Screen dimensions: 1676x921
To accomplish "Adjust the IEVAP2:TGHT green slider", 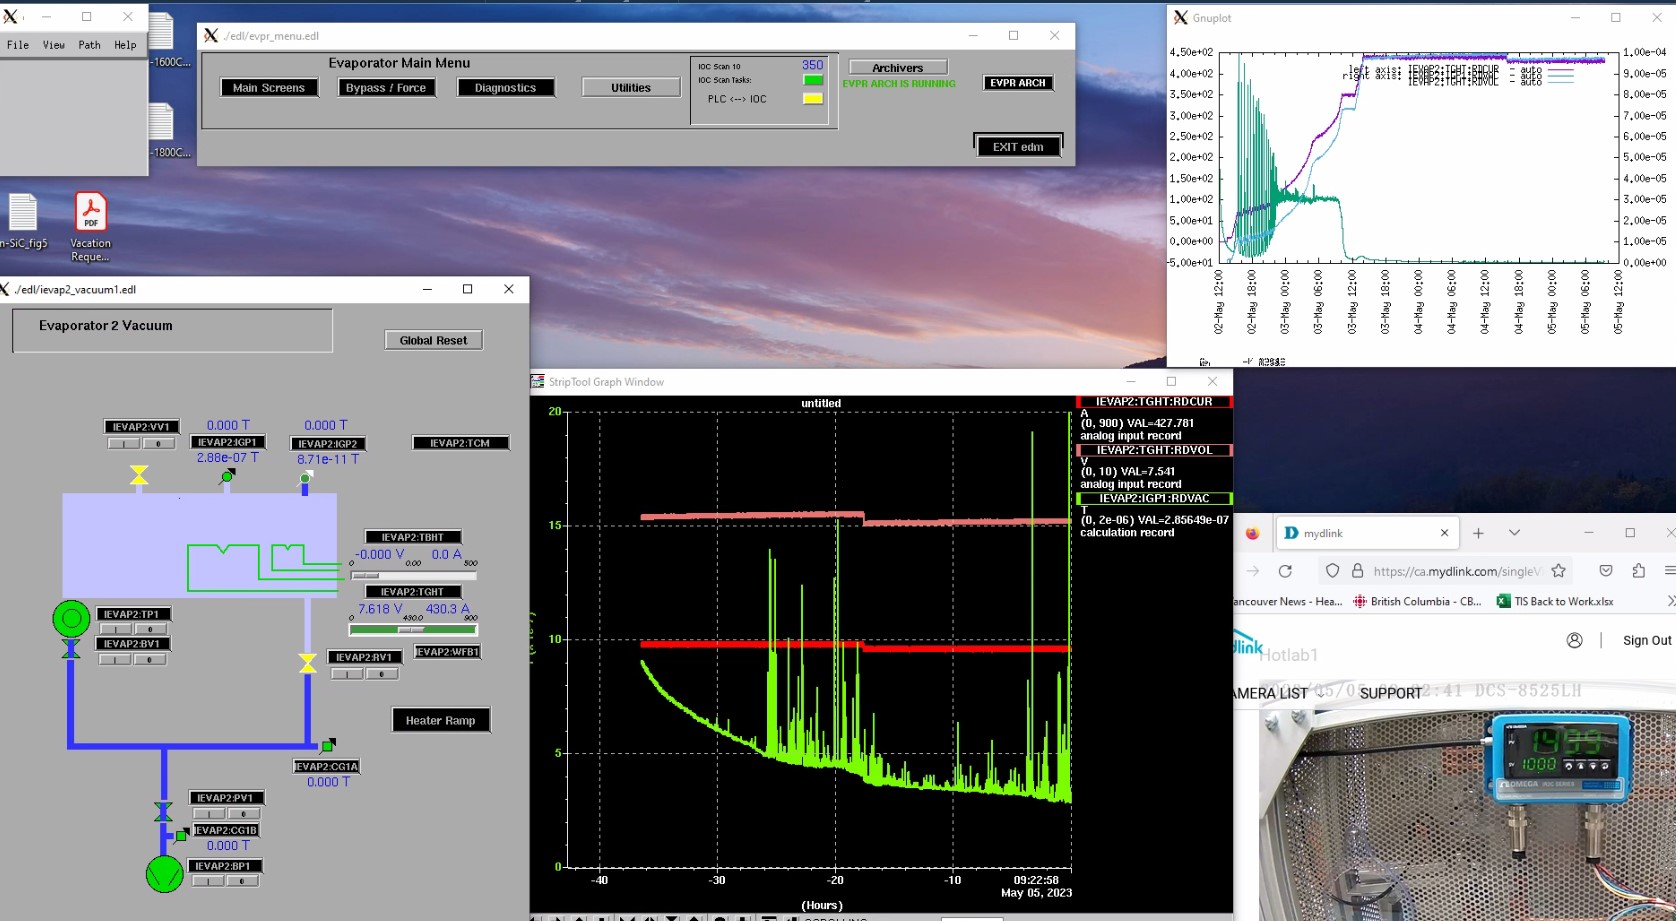I will point(413,630).
